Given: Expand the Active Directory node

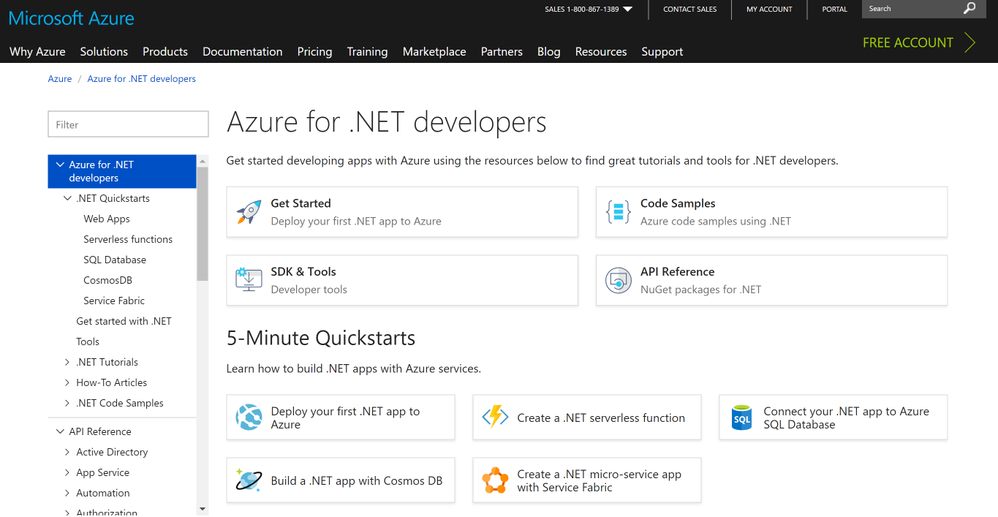Looking at the screenshot, I should (x=67, y=451).
